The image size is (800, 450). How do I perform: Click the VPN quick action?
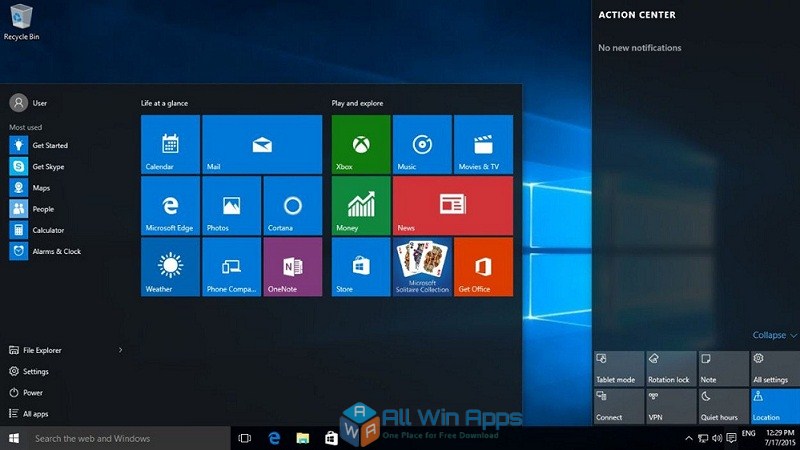tap(671, 406)
